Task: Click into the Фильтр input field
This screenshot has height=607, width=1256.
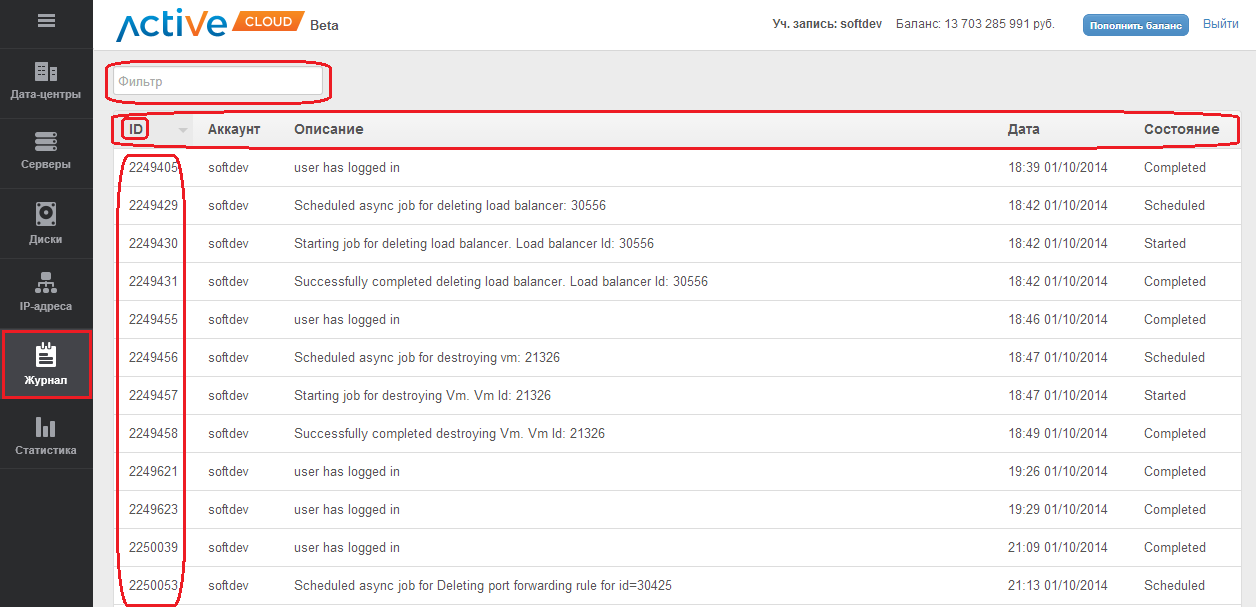Action: pyautogui.click(x=218, y=82)
